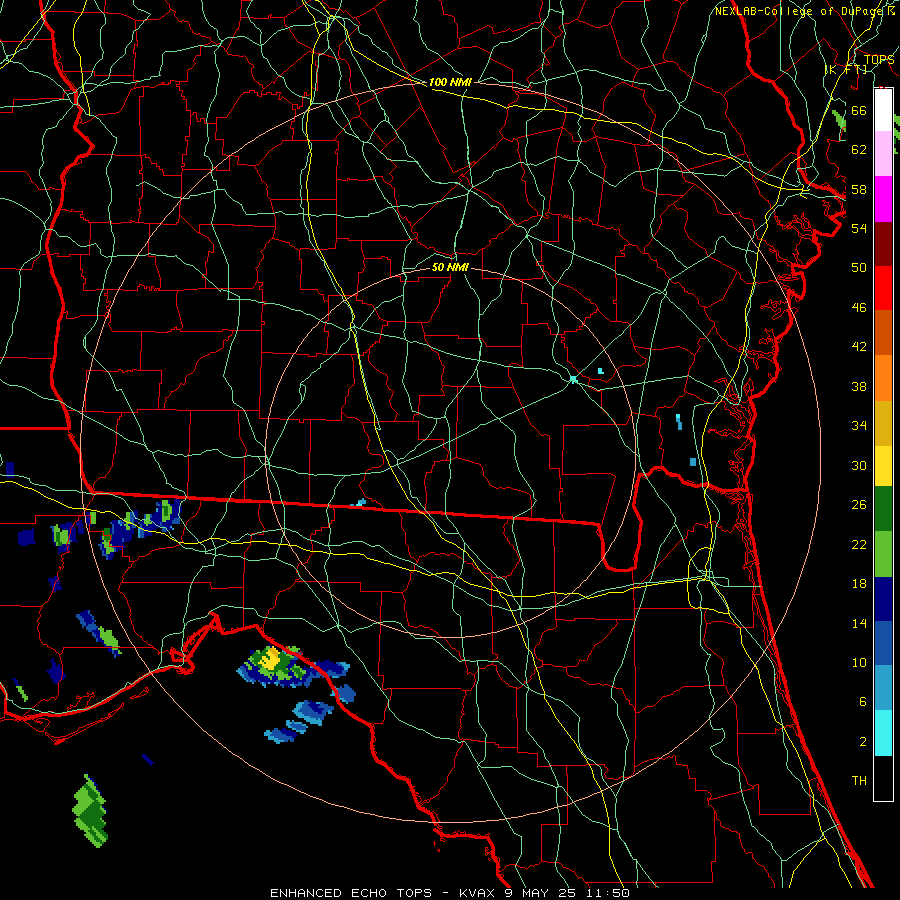Pick the yellow legend band near 30
Image resolution: width=900 pixels, height=900 pixels.
tap(883, 466)
